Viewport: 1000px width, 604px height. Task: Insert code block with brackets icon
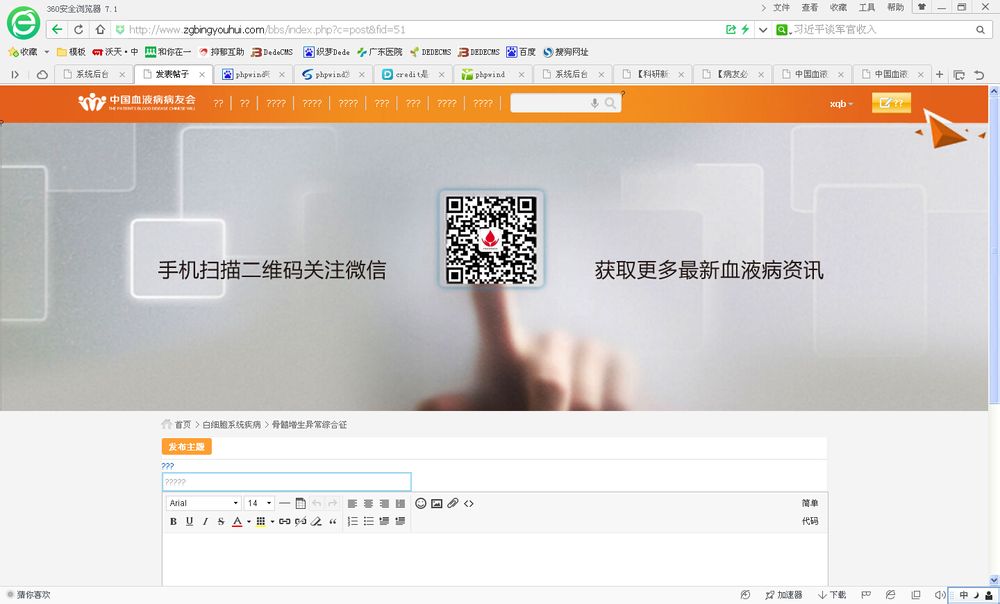pyautogui.click(x=469, y=503)
